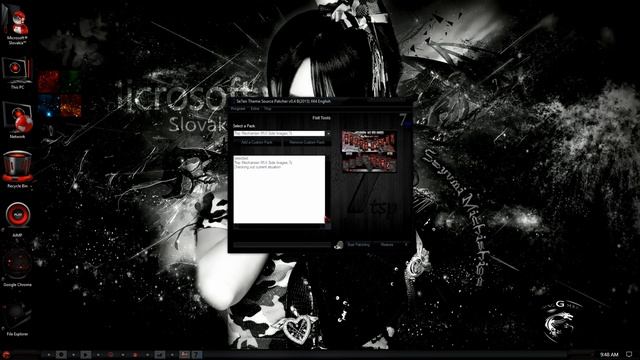640x360 pixels.
Task: Expand the Select a Pack dropdown arrow
Action: 328,133
